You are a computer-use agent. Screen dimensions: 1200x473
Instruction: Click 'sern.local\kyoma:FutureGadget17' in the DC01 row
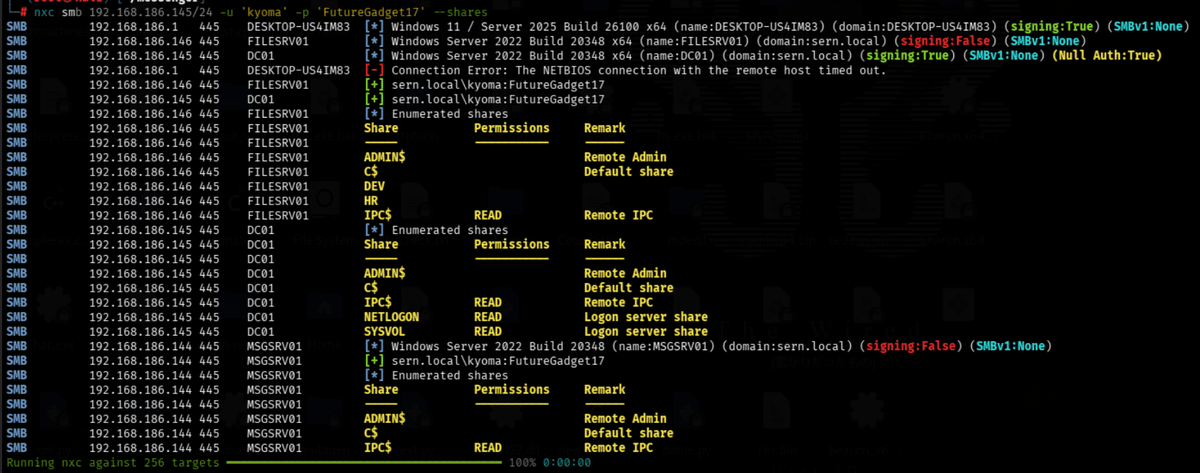[x=498, y=101]
